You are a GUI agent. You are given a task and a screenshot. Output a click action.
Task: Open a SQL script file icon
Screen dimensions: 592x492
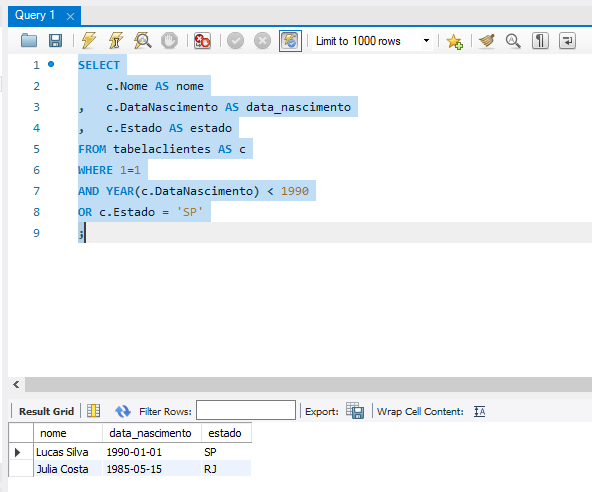point(29,40)
